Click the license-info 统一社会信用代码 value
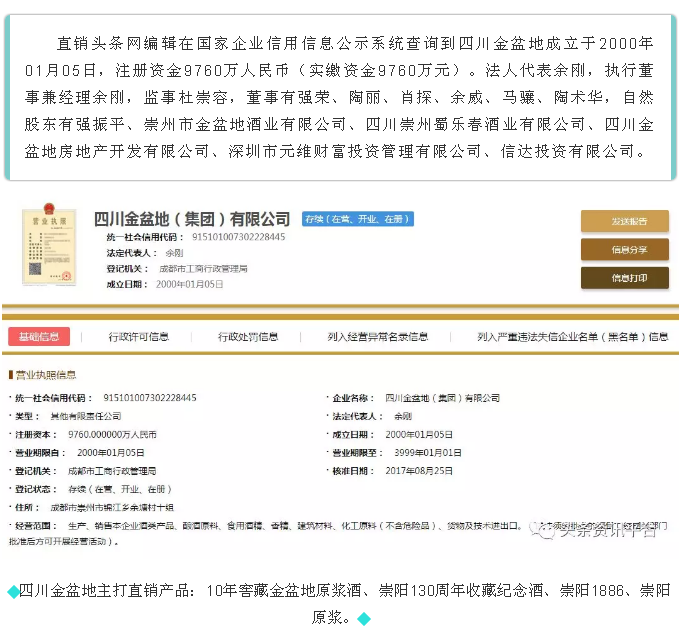 click(150, 398)
